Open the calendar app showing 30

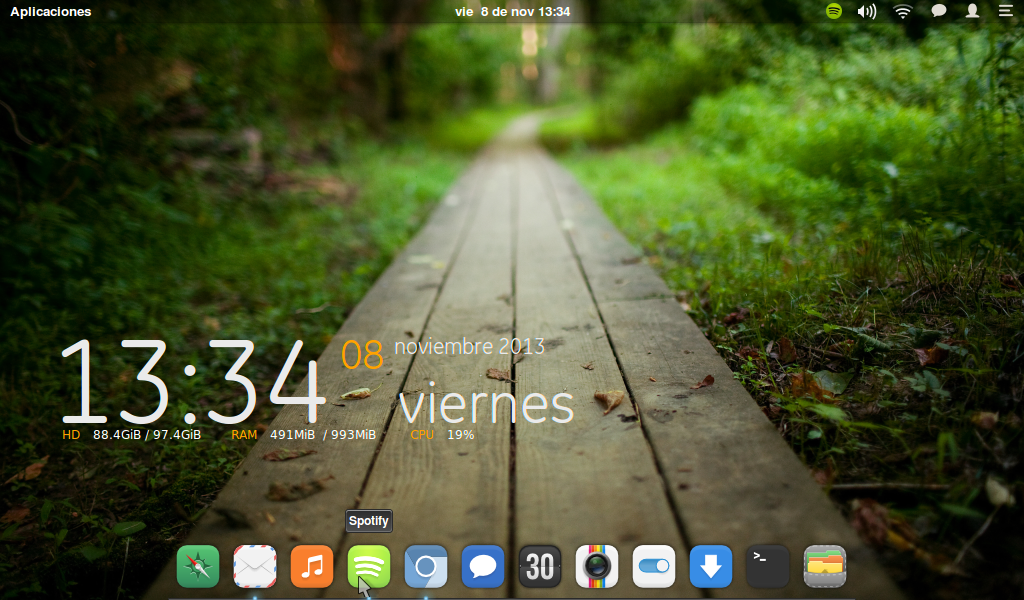(540, 566)
